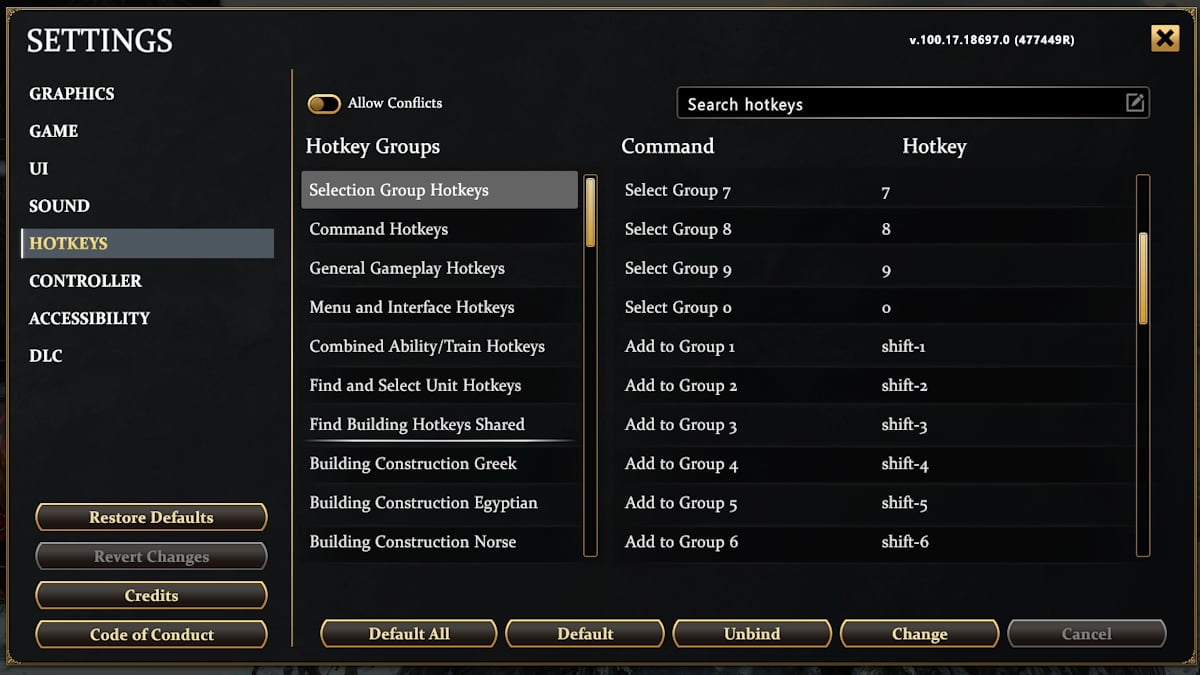Open the Sound settings section

click(59, 206)
